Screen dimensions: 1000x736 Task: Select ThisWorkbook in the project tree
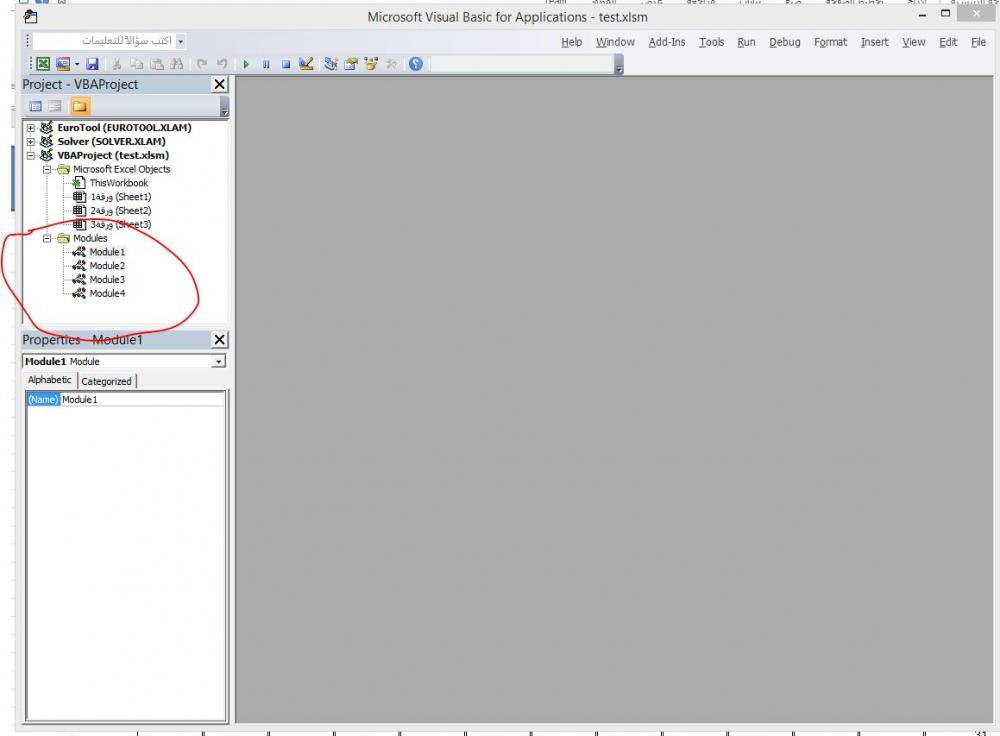coord(119,183)
